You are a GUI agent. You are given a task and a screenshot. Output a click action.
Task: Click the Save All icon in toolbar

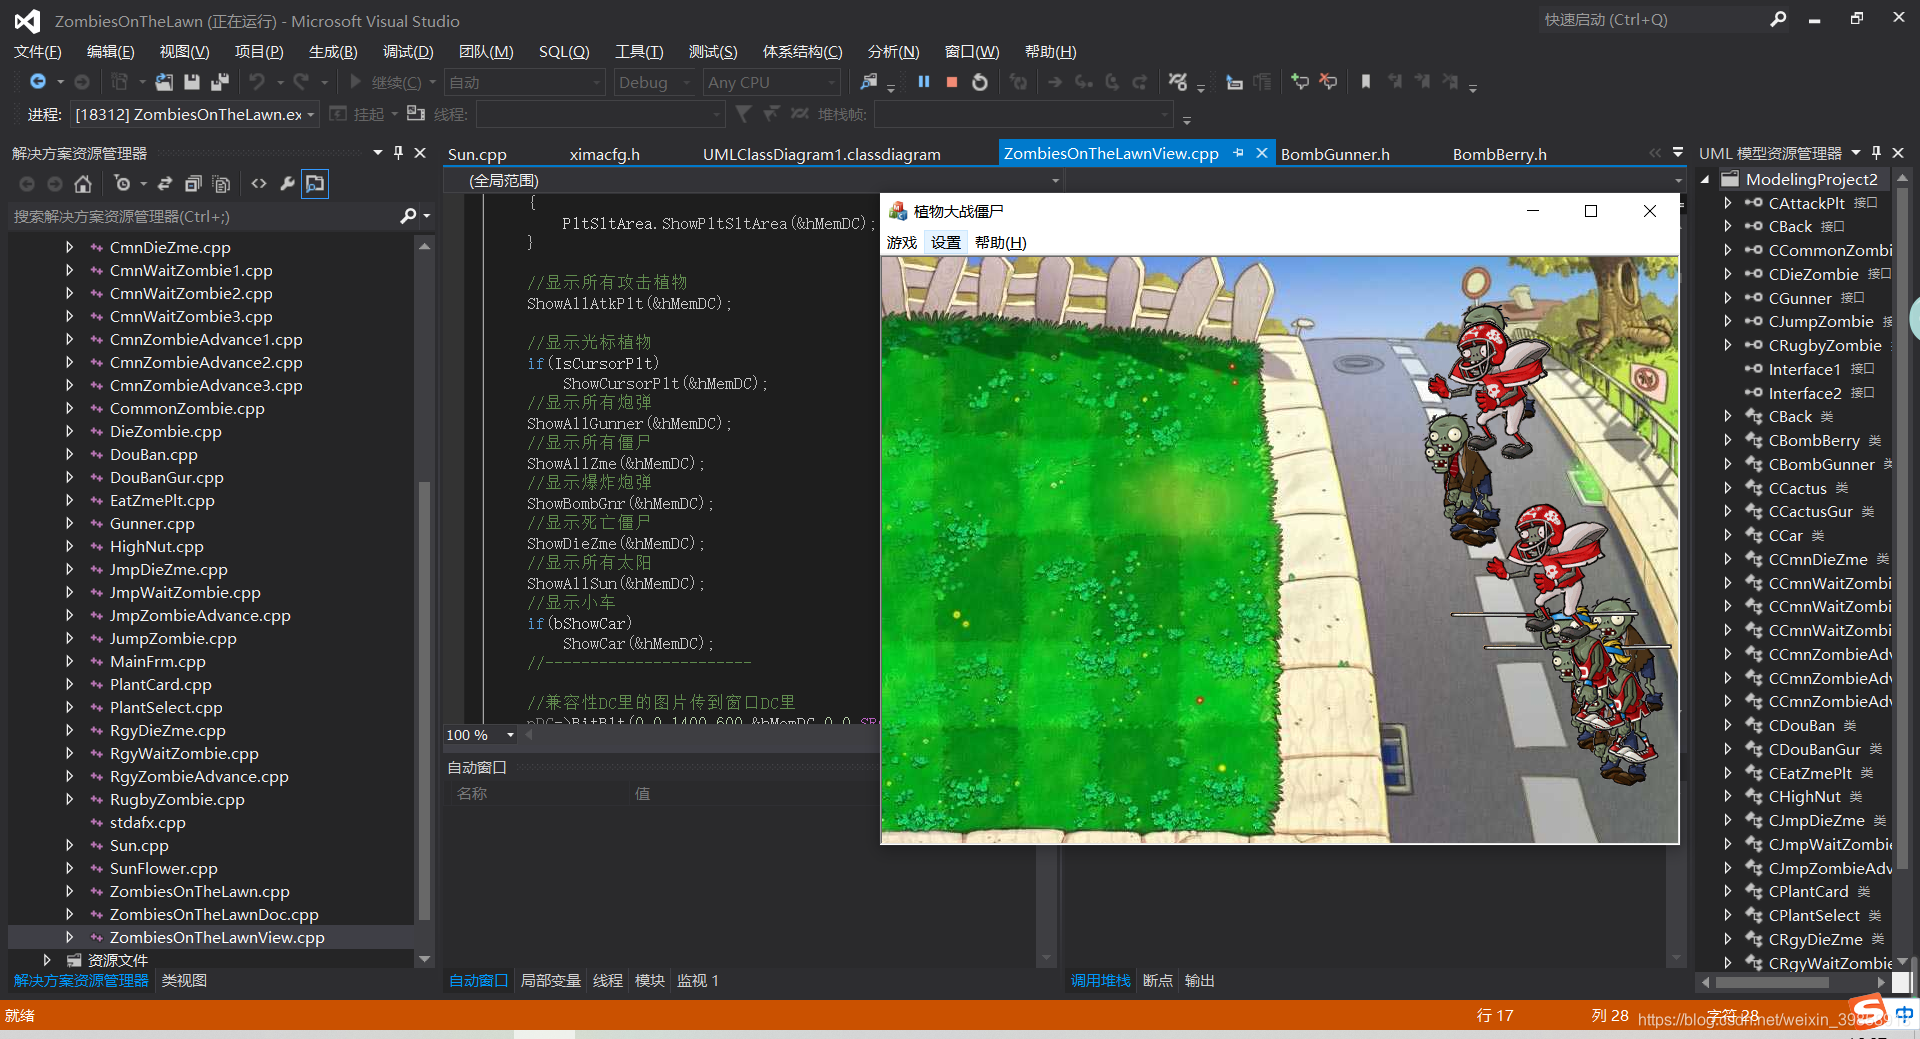click(220, 82)
